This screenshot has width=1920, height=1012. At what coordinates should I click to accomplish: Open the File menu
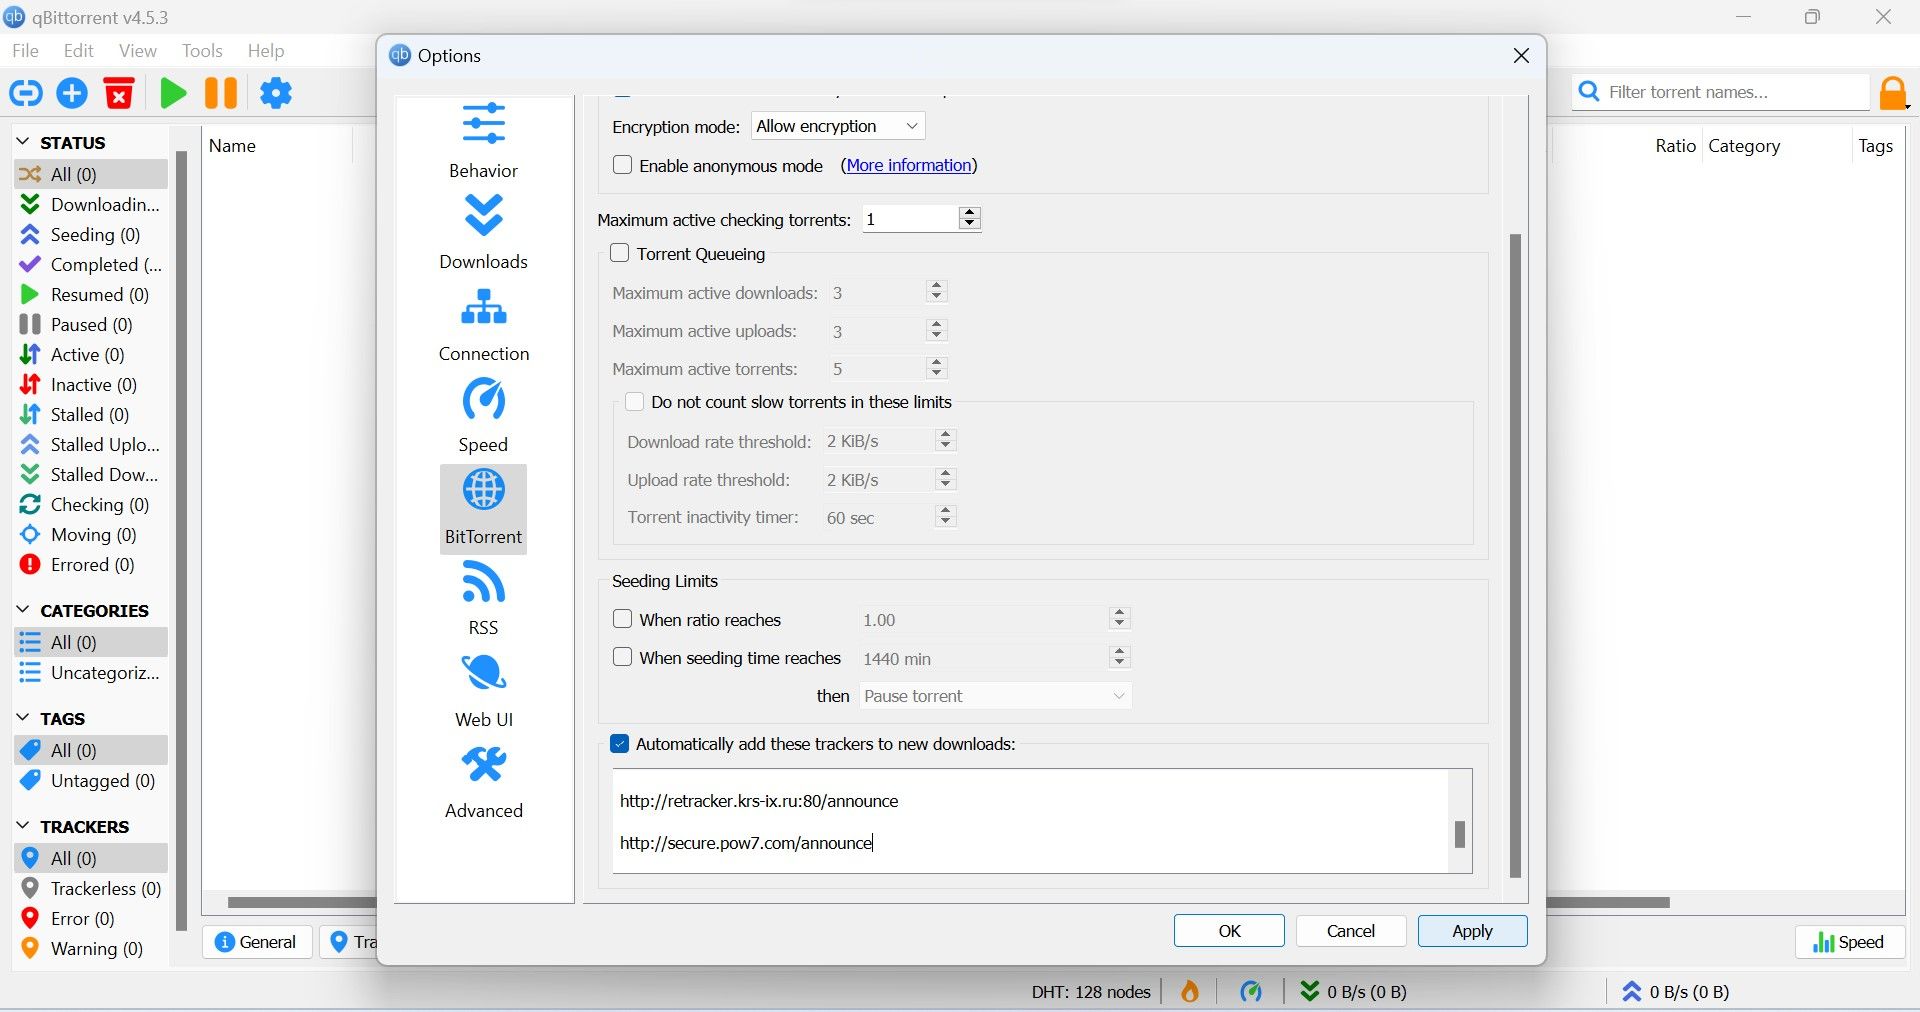tap(25, 51)
